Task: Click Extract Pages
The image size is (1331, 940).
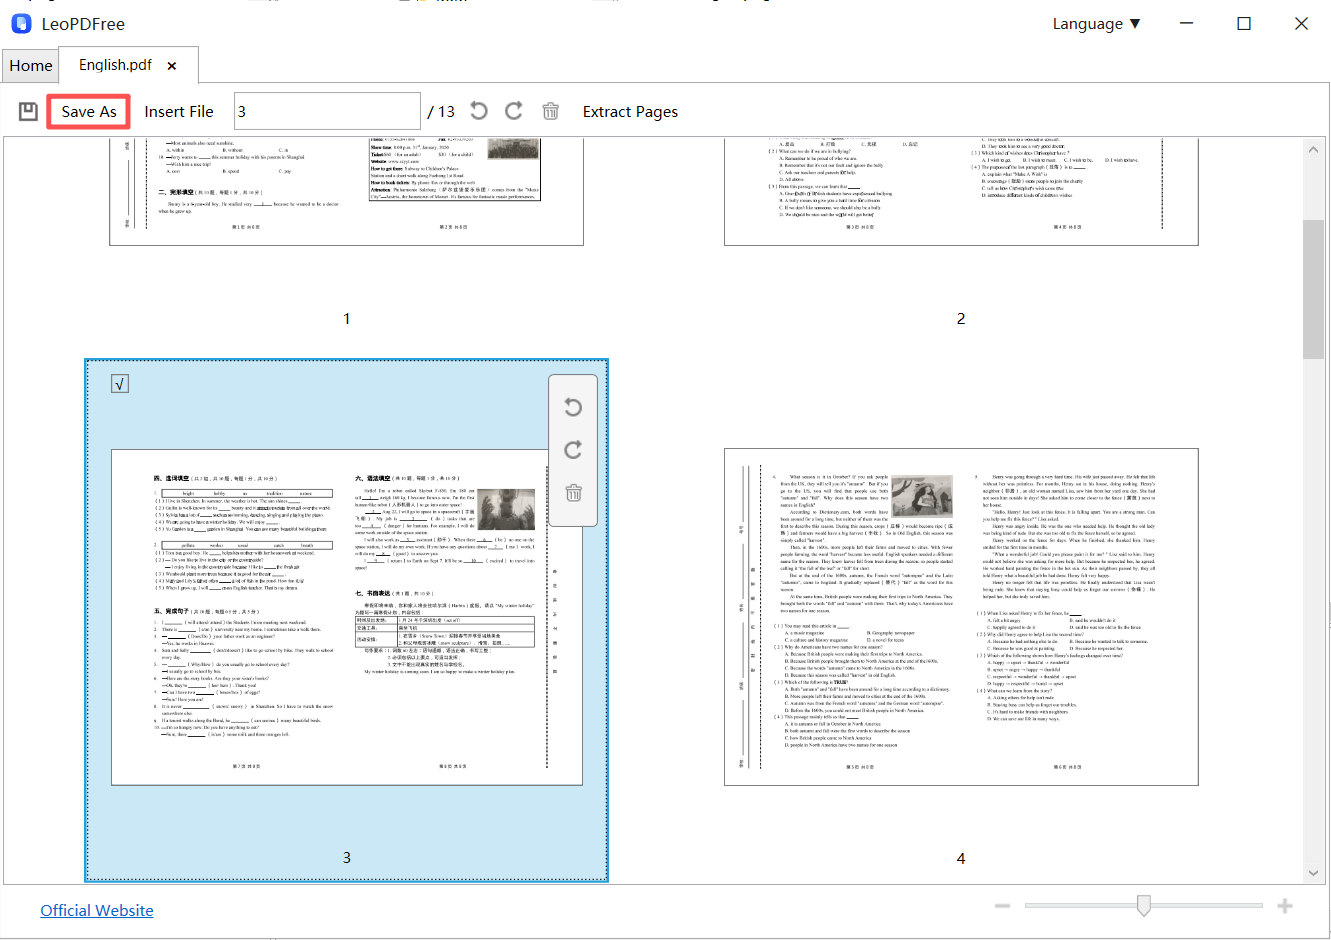Action: (x=630, y=112)
